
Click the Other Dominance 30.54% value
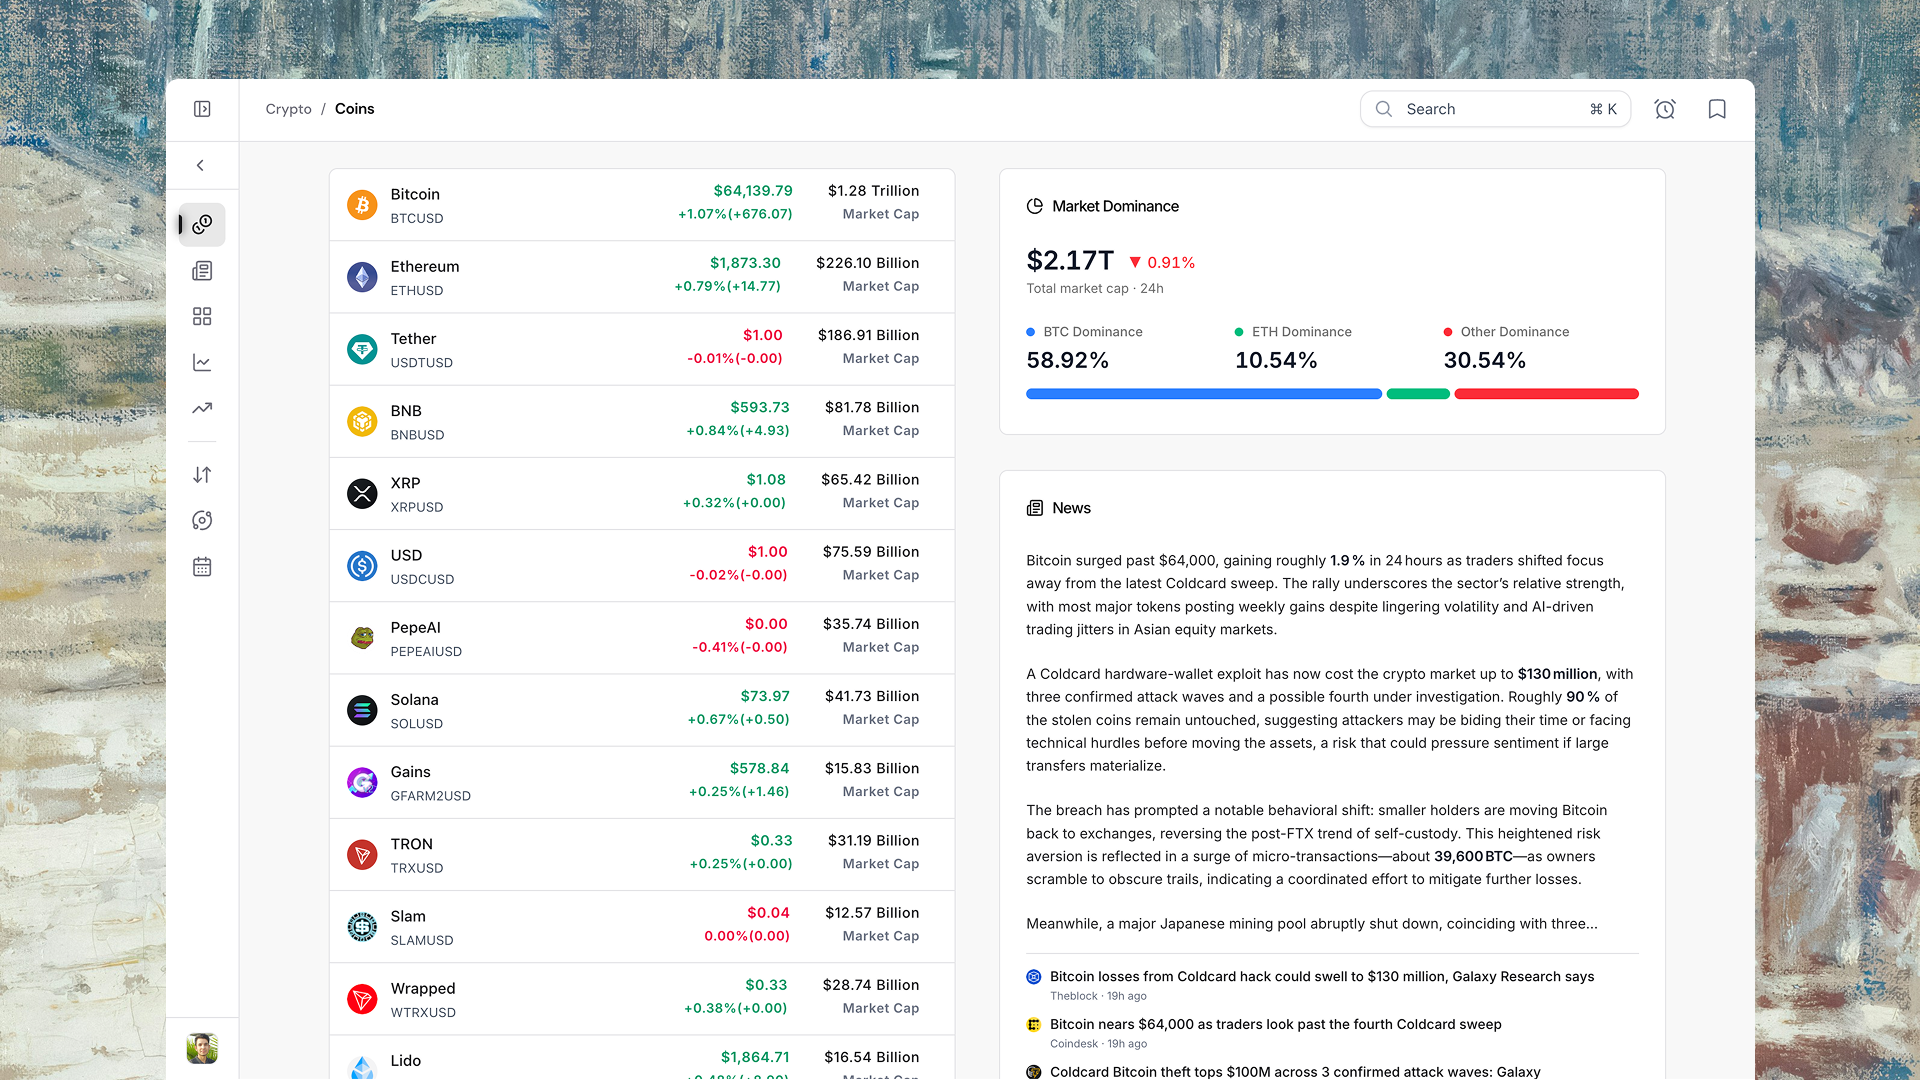point(1485,361)
